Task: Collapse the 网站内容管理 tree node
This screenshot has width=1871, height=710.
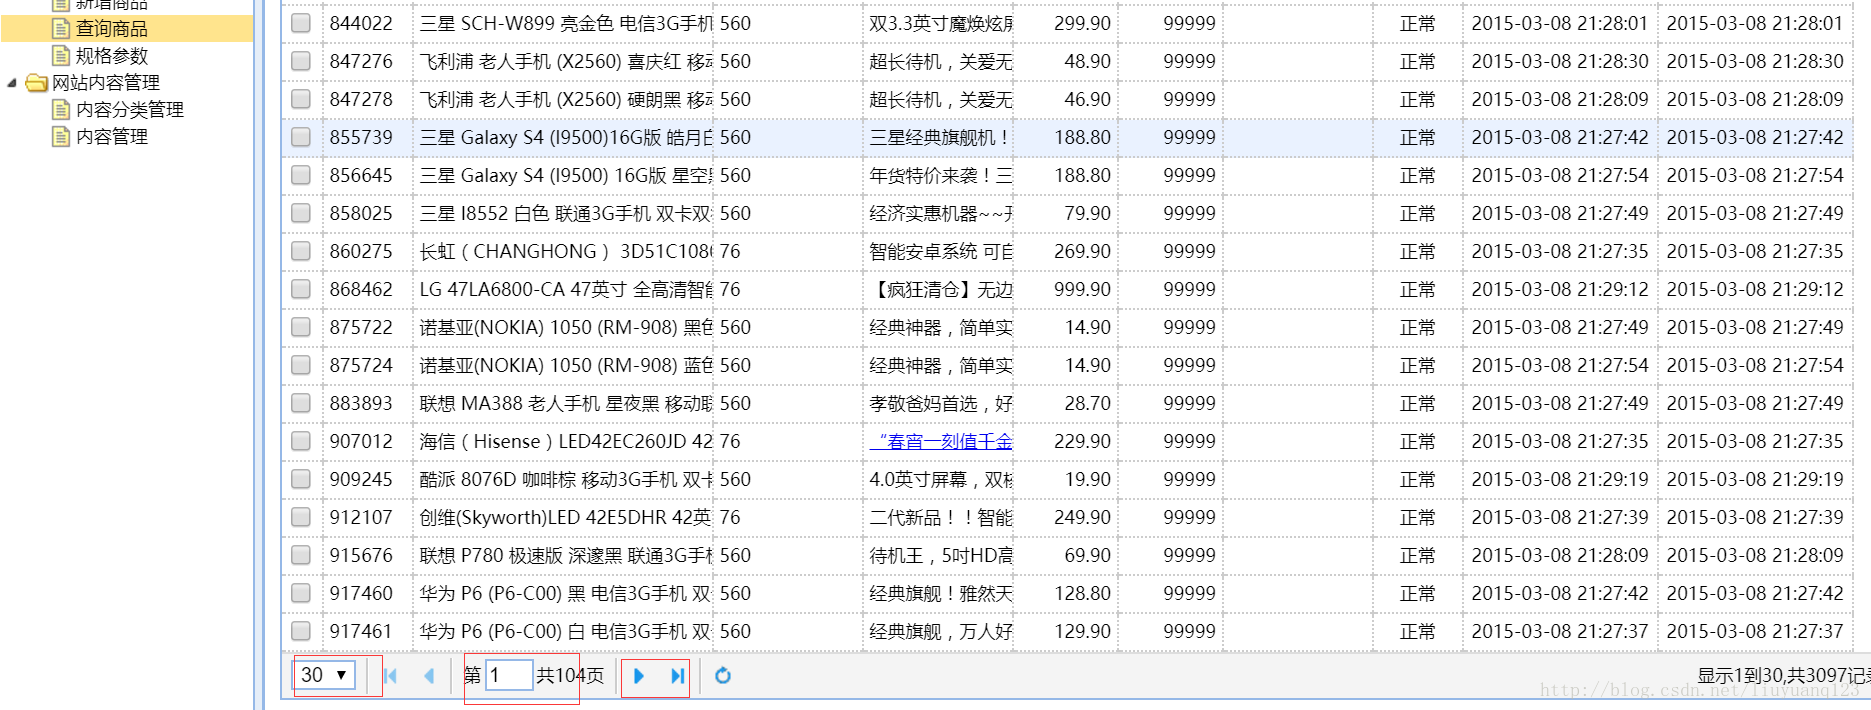Action: point(12,83)
